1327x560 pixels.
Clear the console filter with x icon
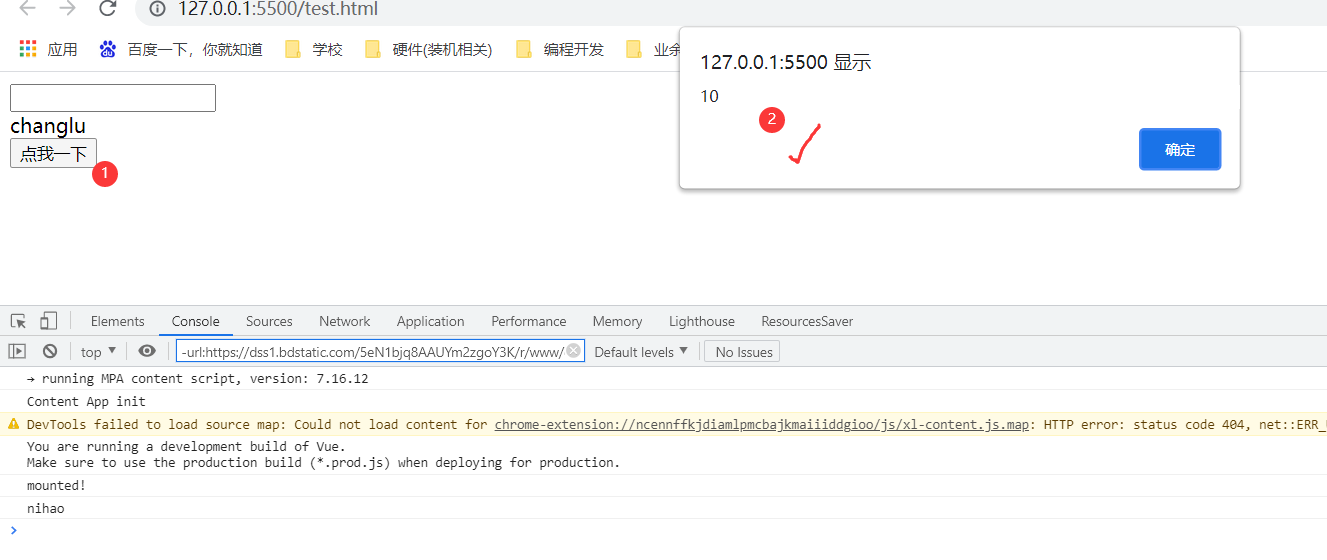click(573, 350)
